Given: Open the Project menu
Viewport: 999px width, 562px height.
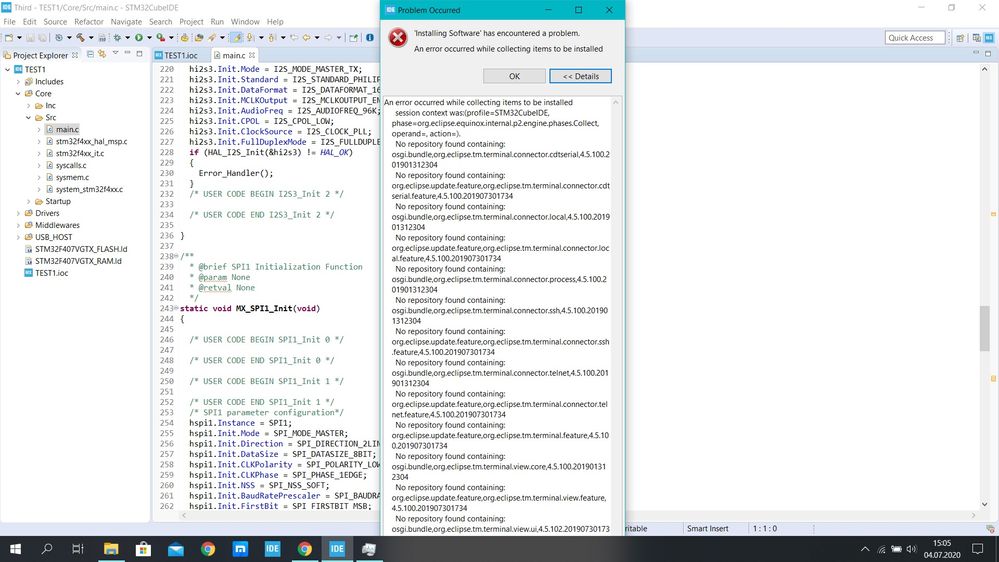Looking at the screenshot, I should [191, 22].
